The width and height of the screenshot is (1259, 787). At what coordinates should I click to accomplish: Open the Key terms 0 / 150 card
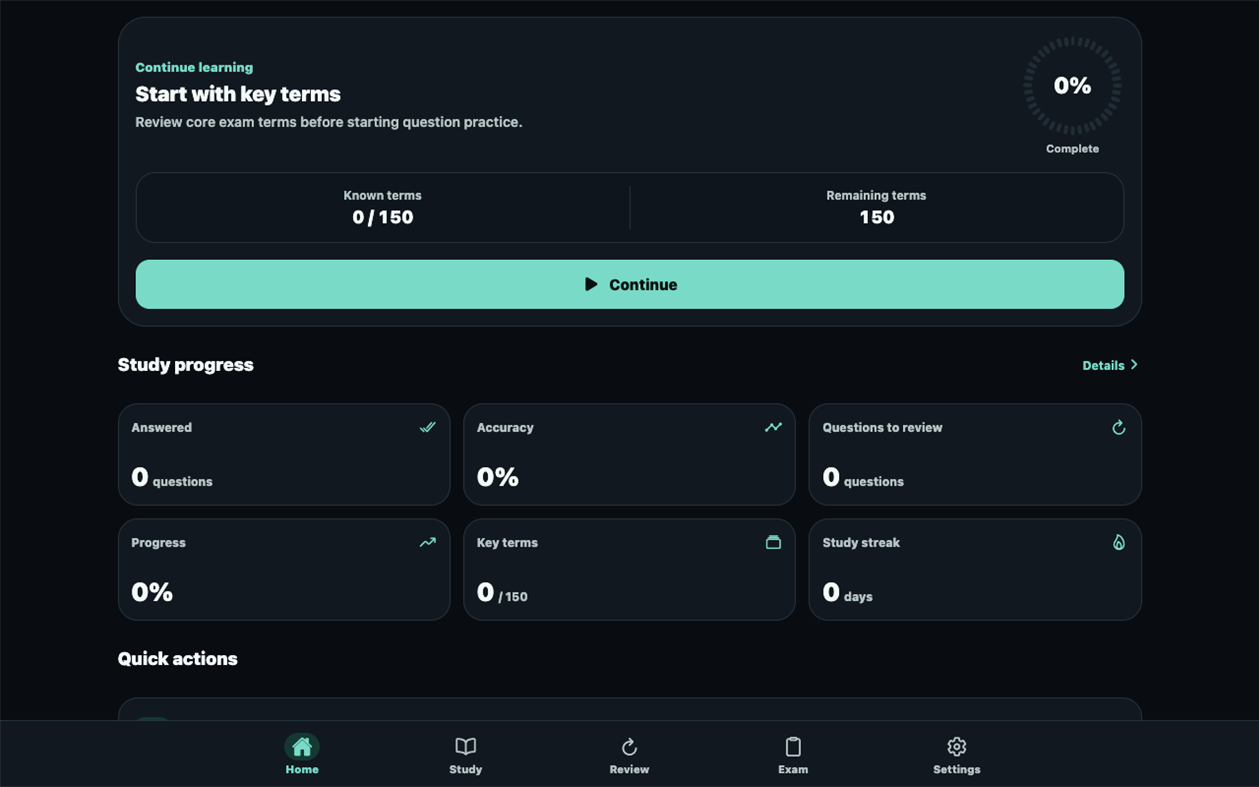pyautogui.click(x=629, y=569)
